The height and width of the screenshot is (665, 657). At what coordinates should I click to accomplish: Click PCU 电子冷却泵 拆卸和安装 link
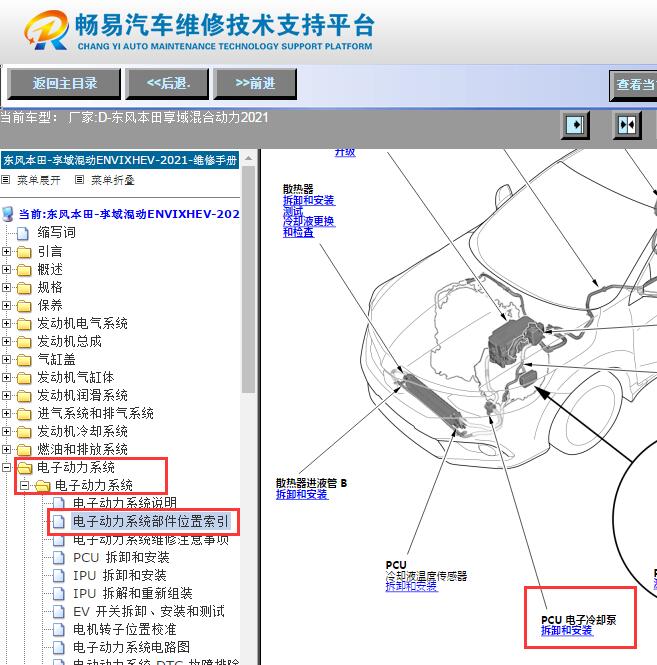coord(567,631)
